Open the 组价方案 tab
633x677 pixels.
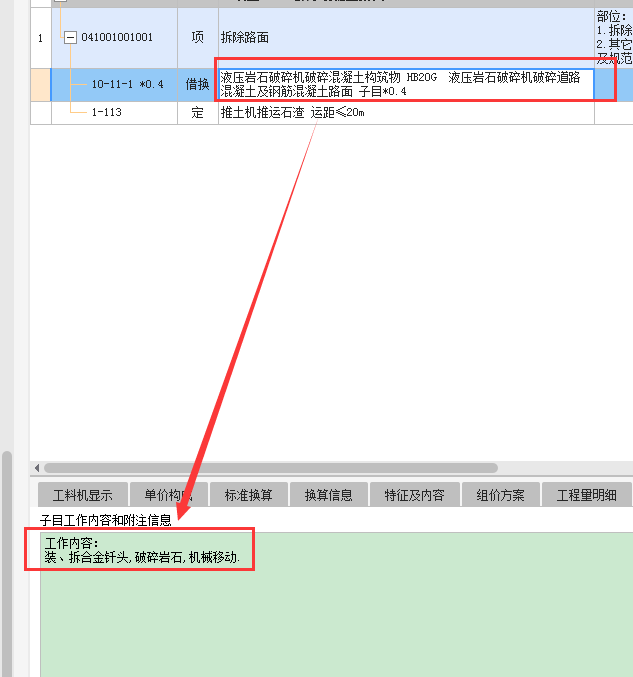coord(500,495)
